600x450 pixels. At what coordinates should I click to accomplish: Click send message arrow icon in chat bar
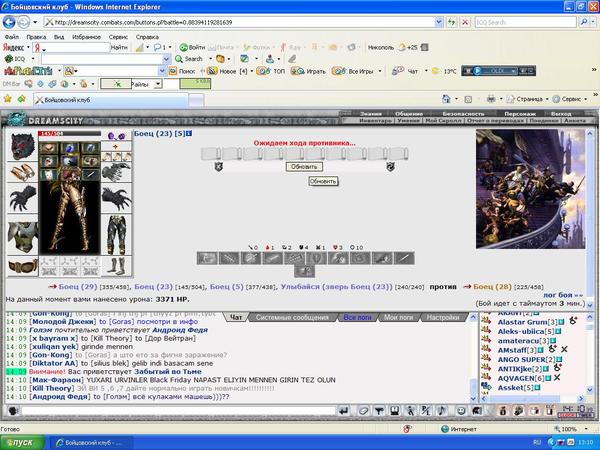click(344, 411)
